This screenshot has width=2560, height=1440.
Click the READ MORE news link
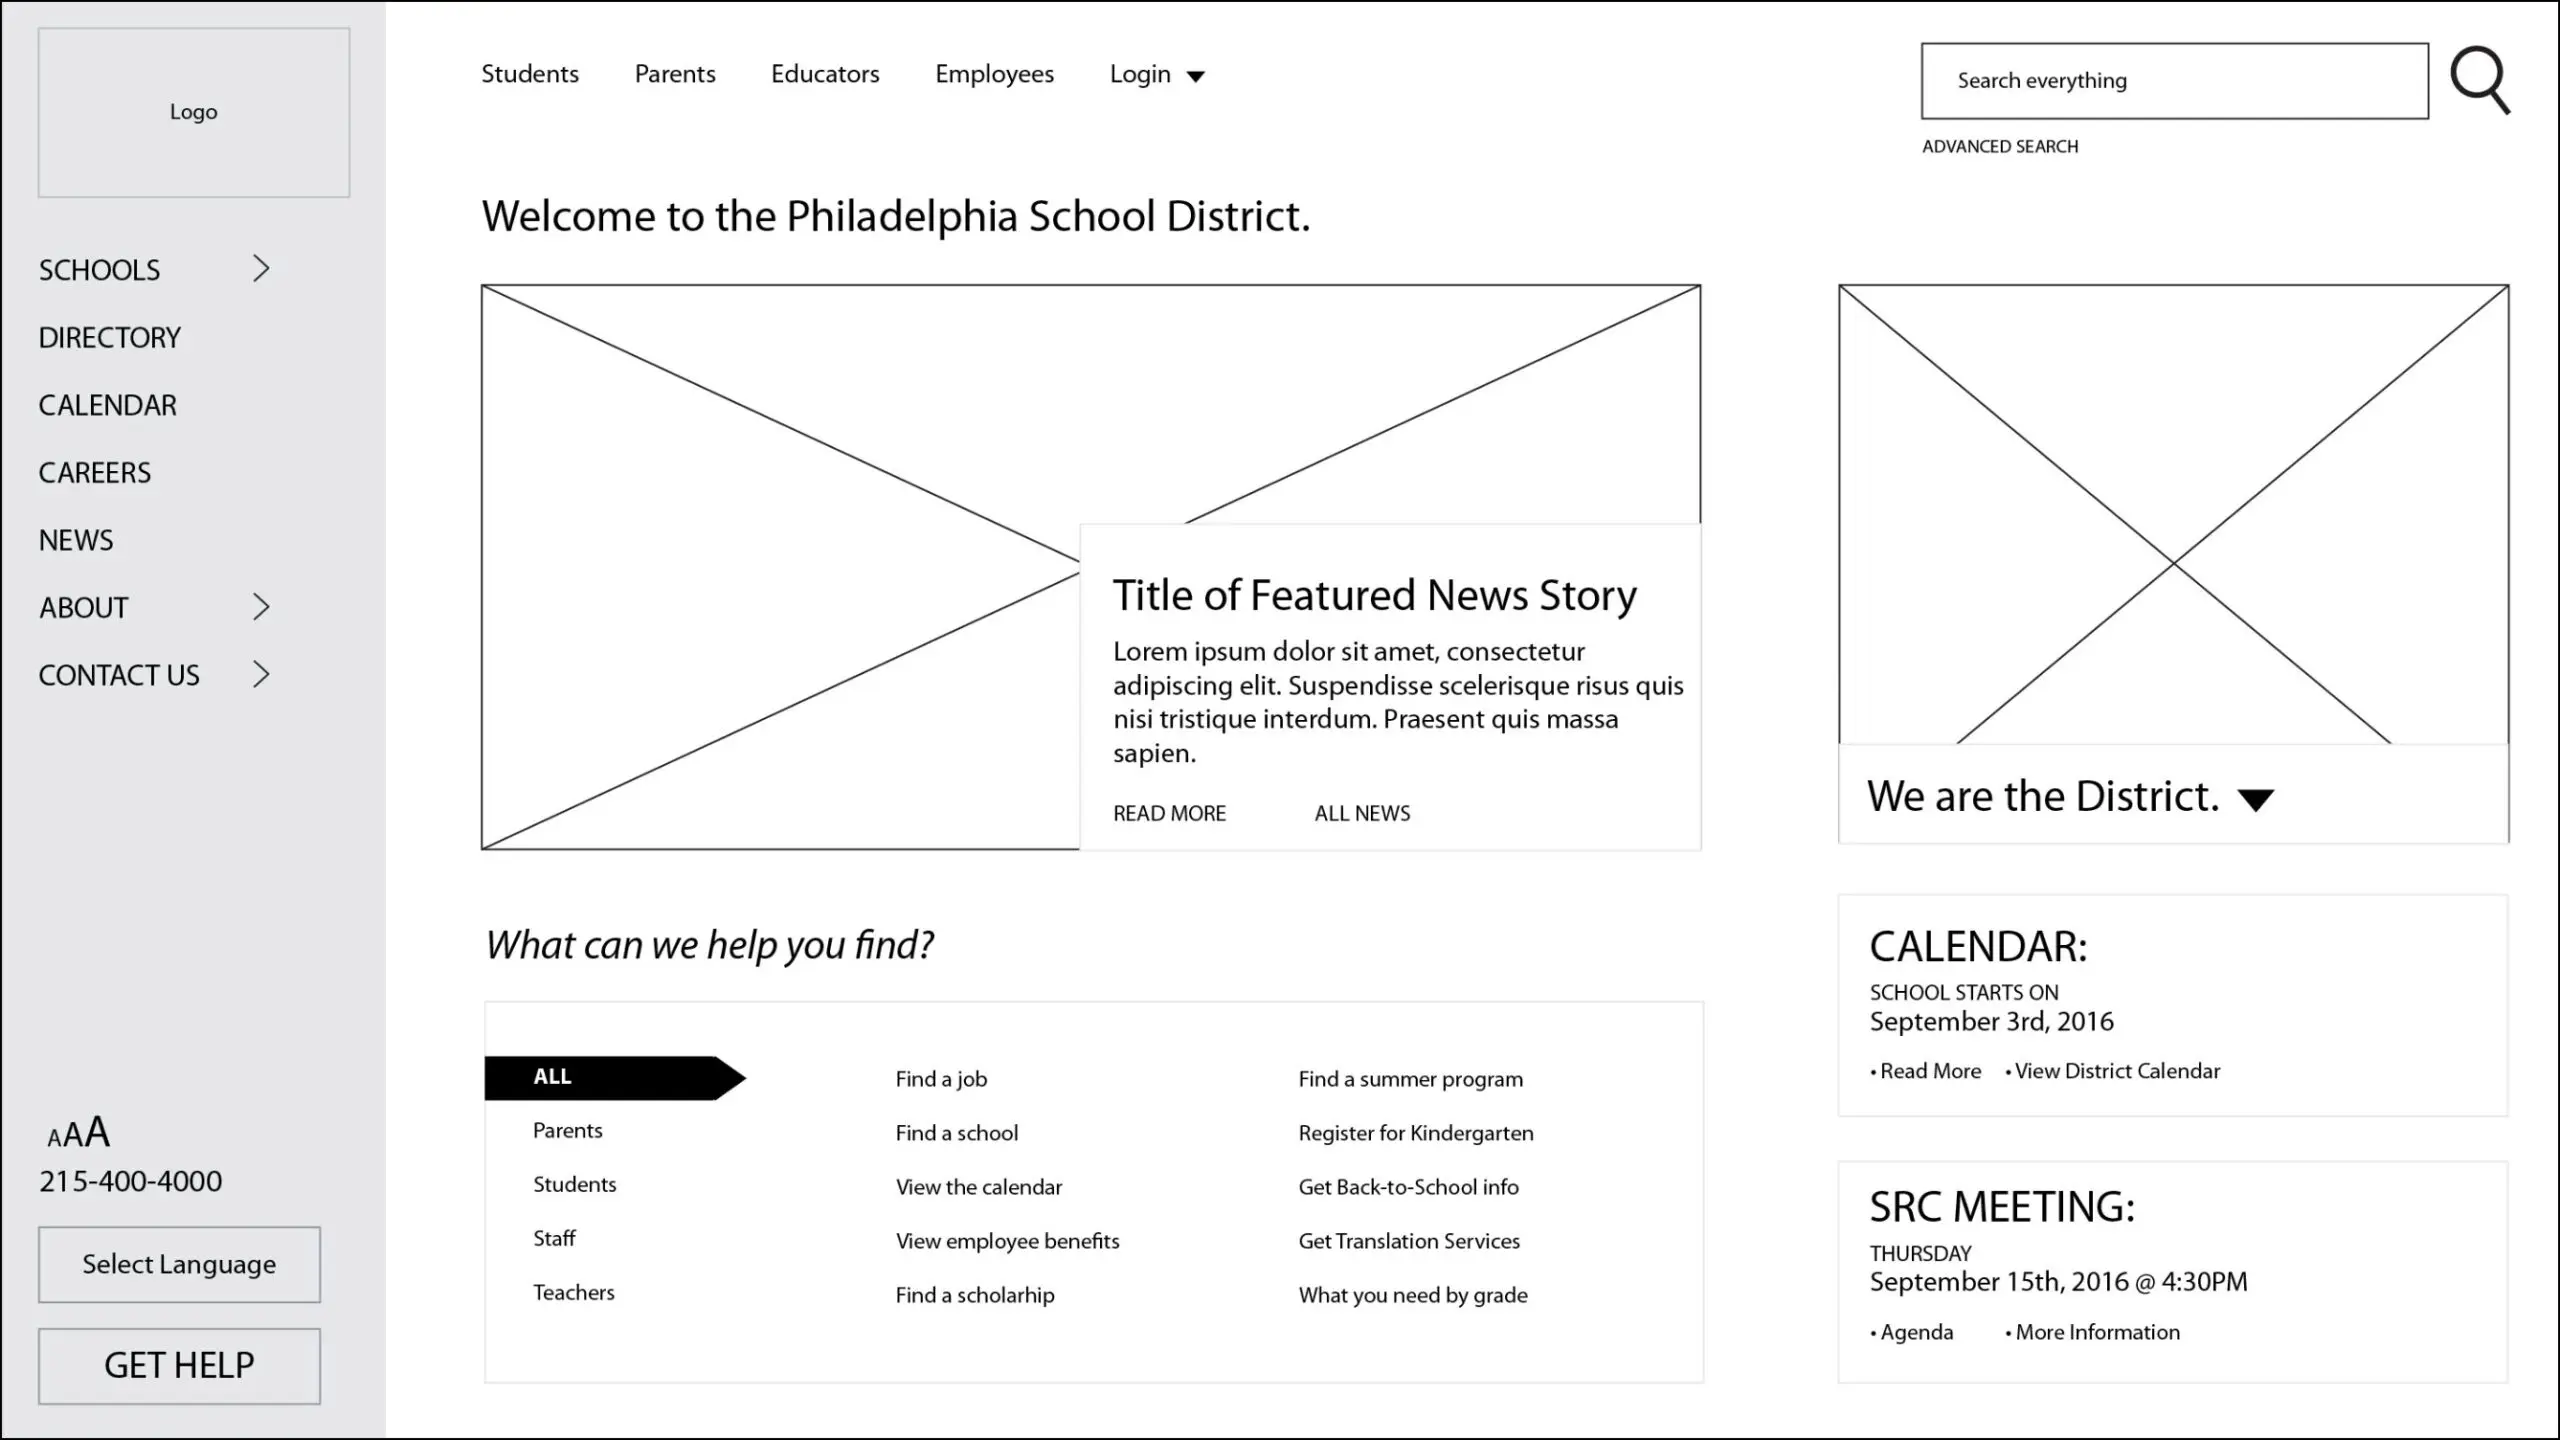pyautogui.click(x=1169, y=814)
